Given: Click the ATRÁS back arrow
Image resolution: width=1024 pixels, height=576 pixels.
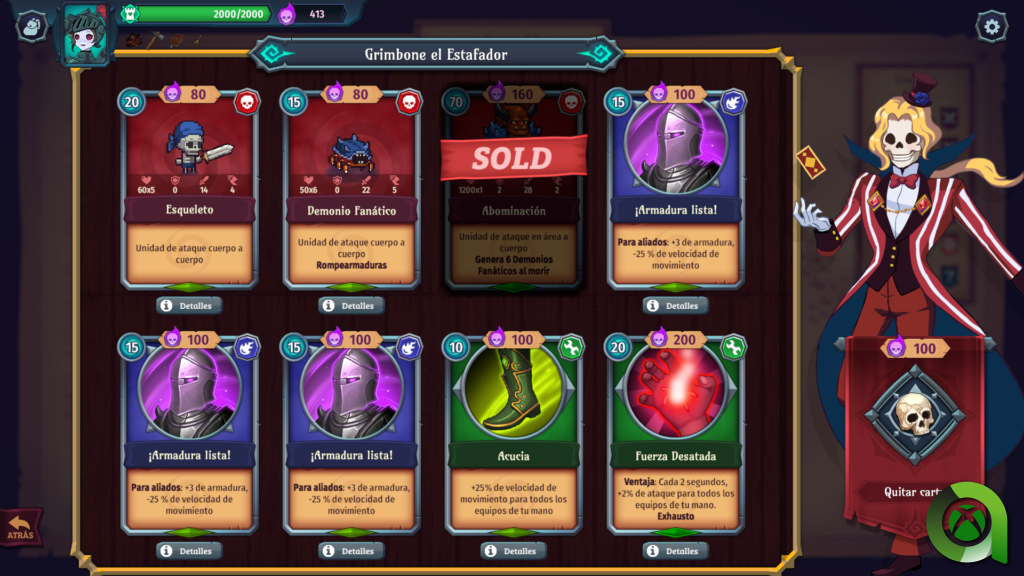Looking at the screenshot, I should click(x=21, y=527).
